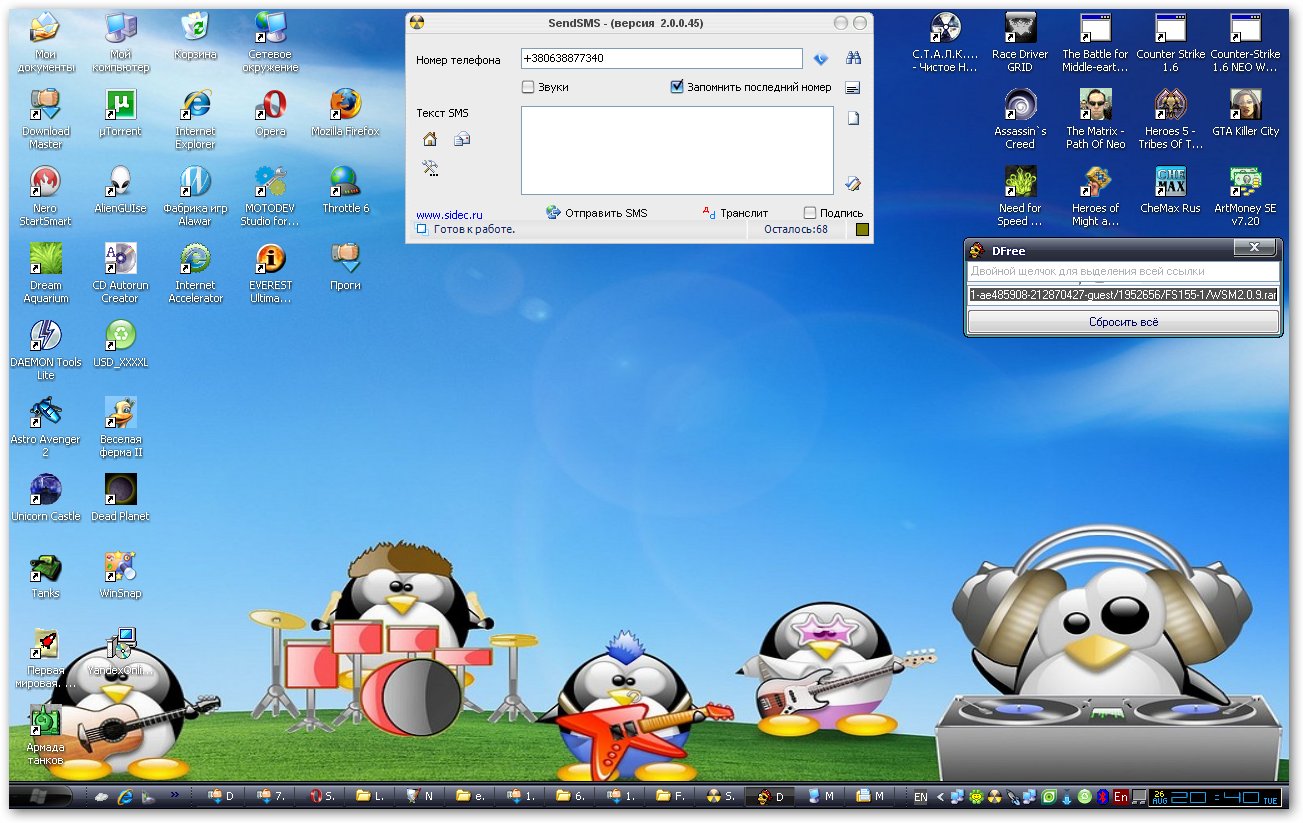Select the GTA Killer City icon
The width and height of the screenshot is (1303, 823).
coord(1245,113)
